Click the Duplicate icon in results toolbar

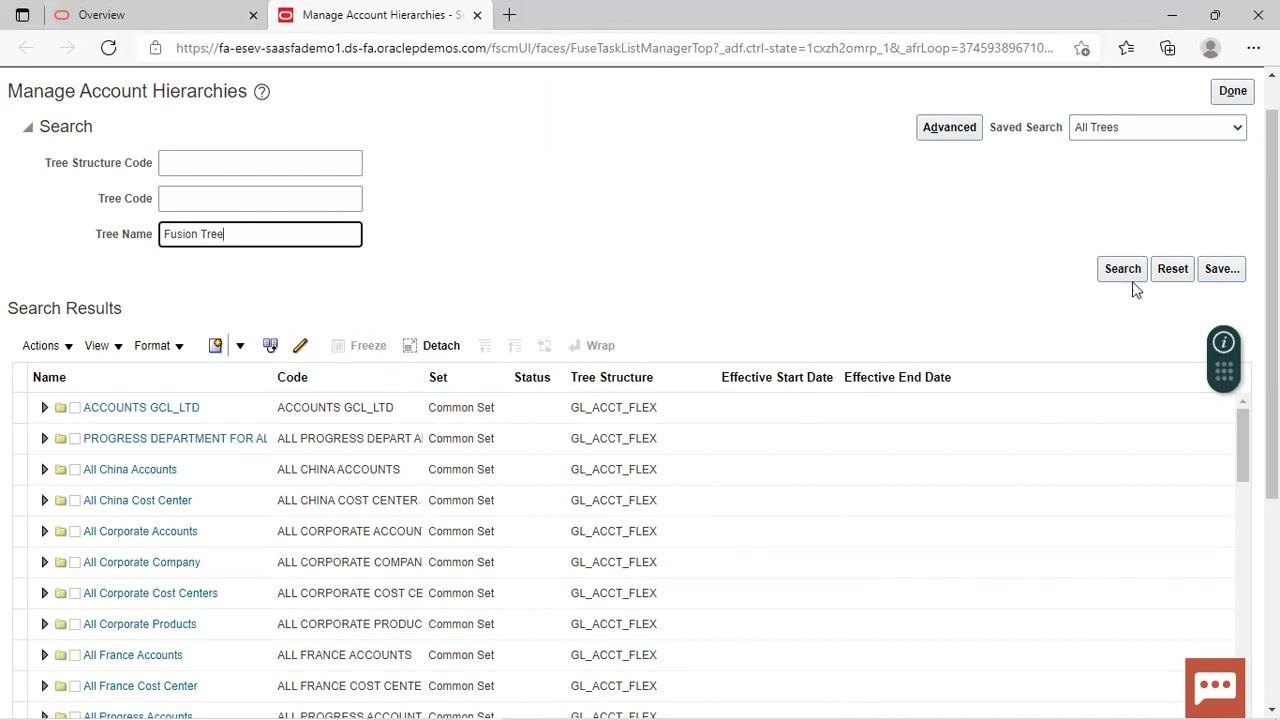click(x=270, y=345)
